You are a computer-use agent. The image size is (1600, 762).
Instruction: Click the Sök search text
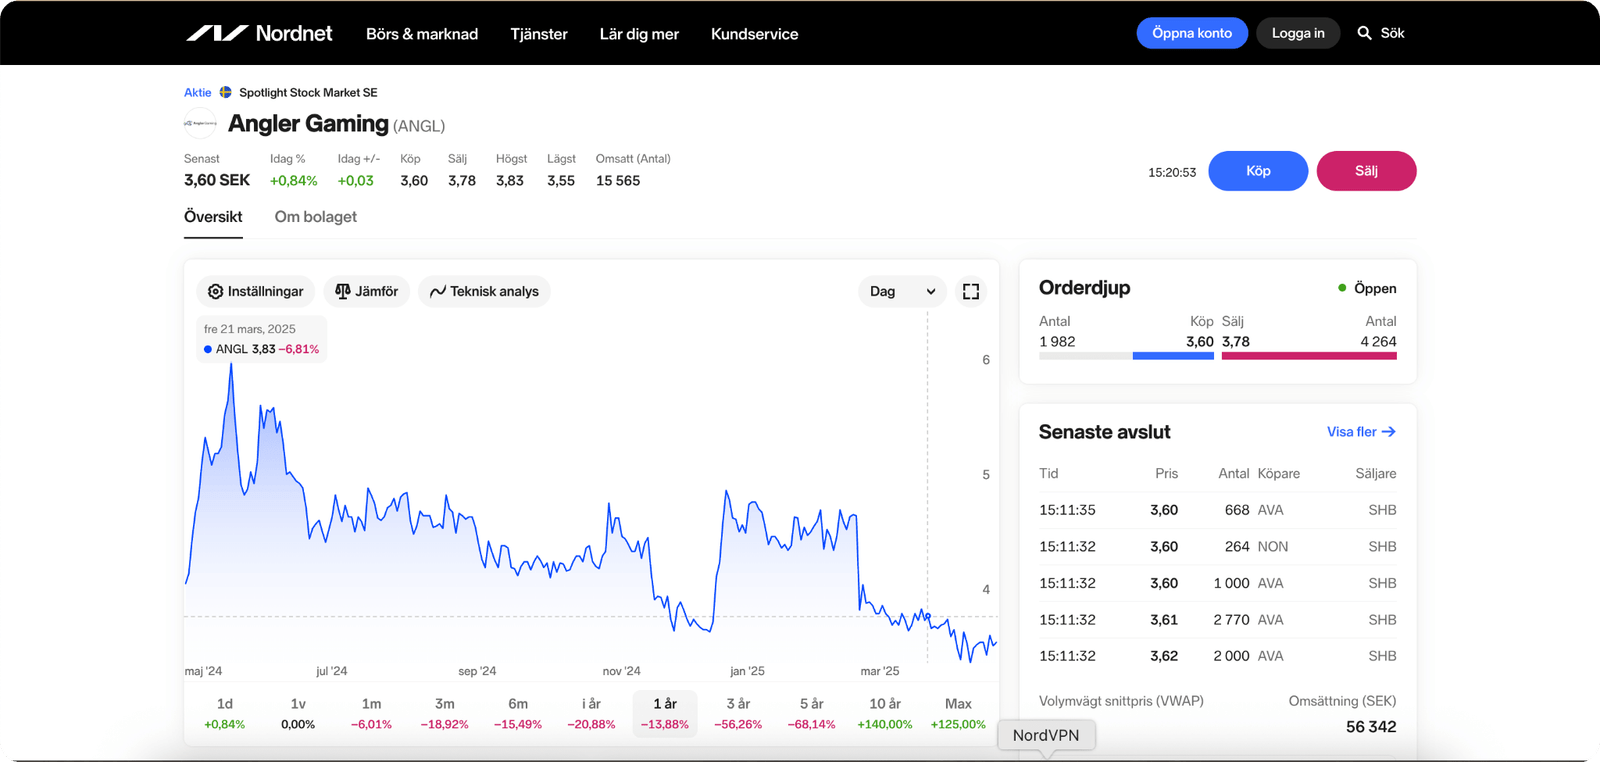(x=1392, y=33)
